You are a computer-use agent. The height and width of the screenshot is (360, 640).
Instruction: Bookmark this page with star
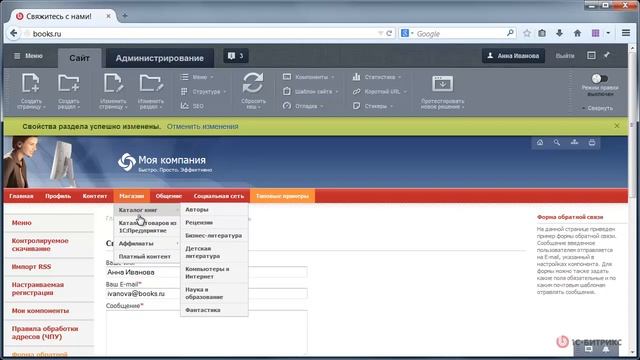(527, 33)
